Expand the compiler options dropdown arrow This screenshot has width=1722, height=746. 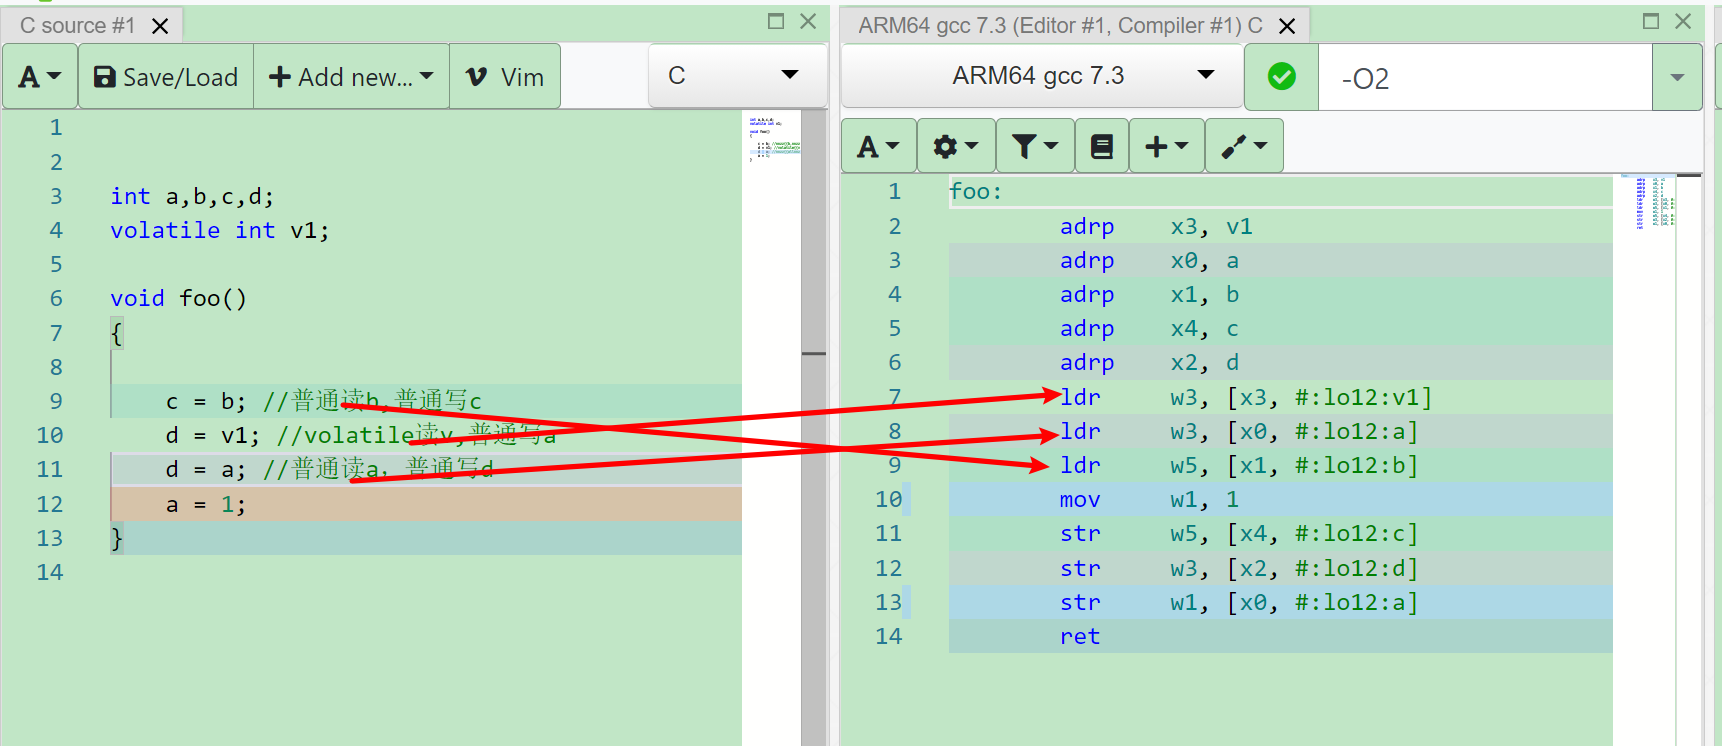(x=1677, y=78)
